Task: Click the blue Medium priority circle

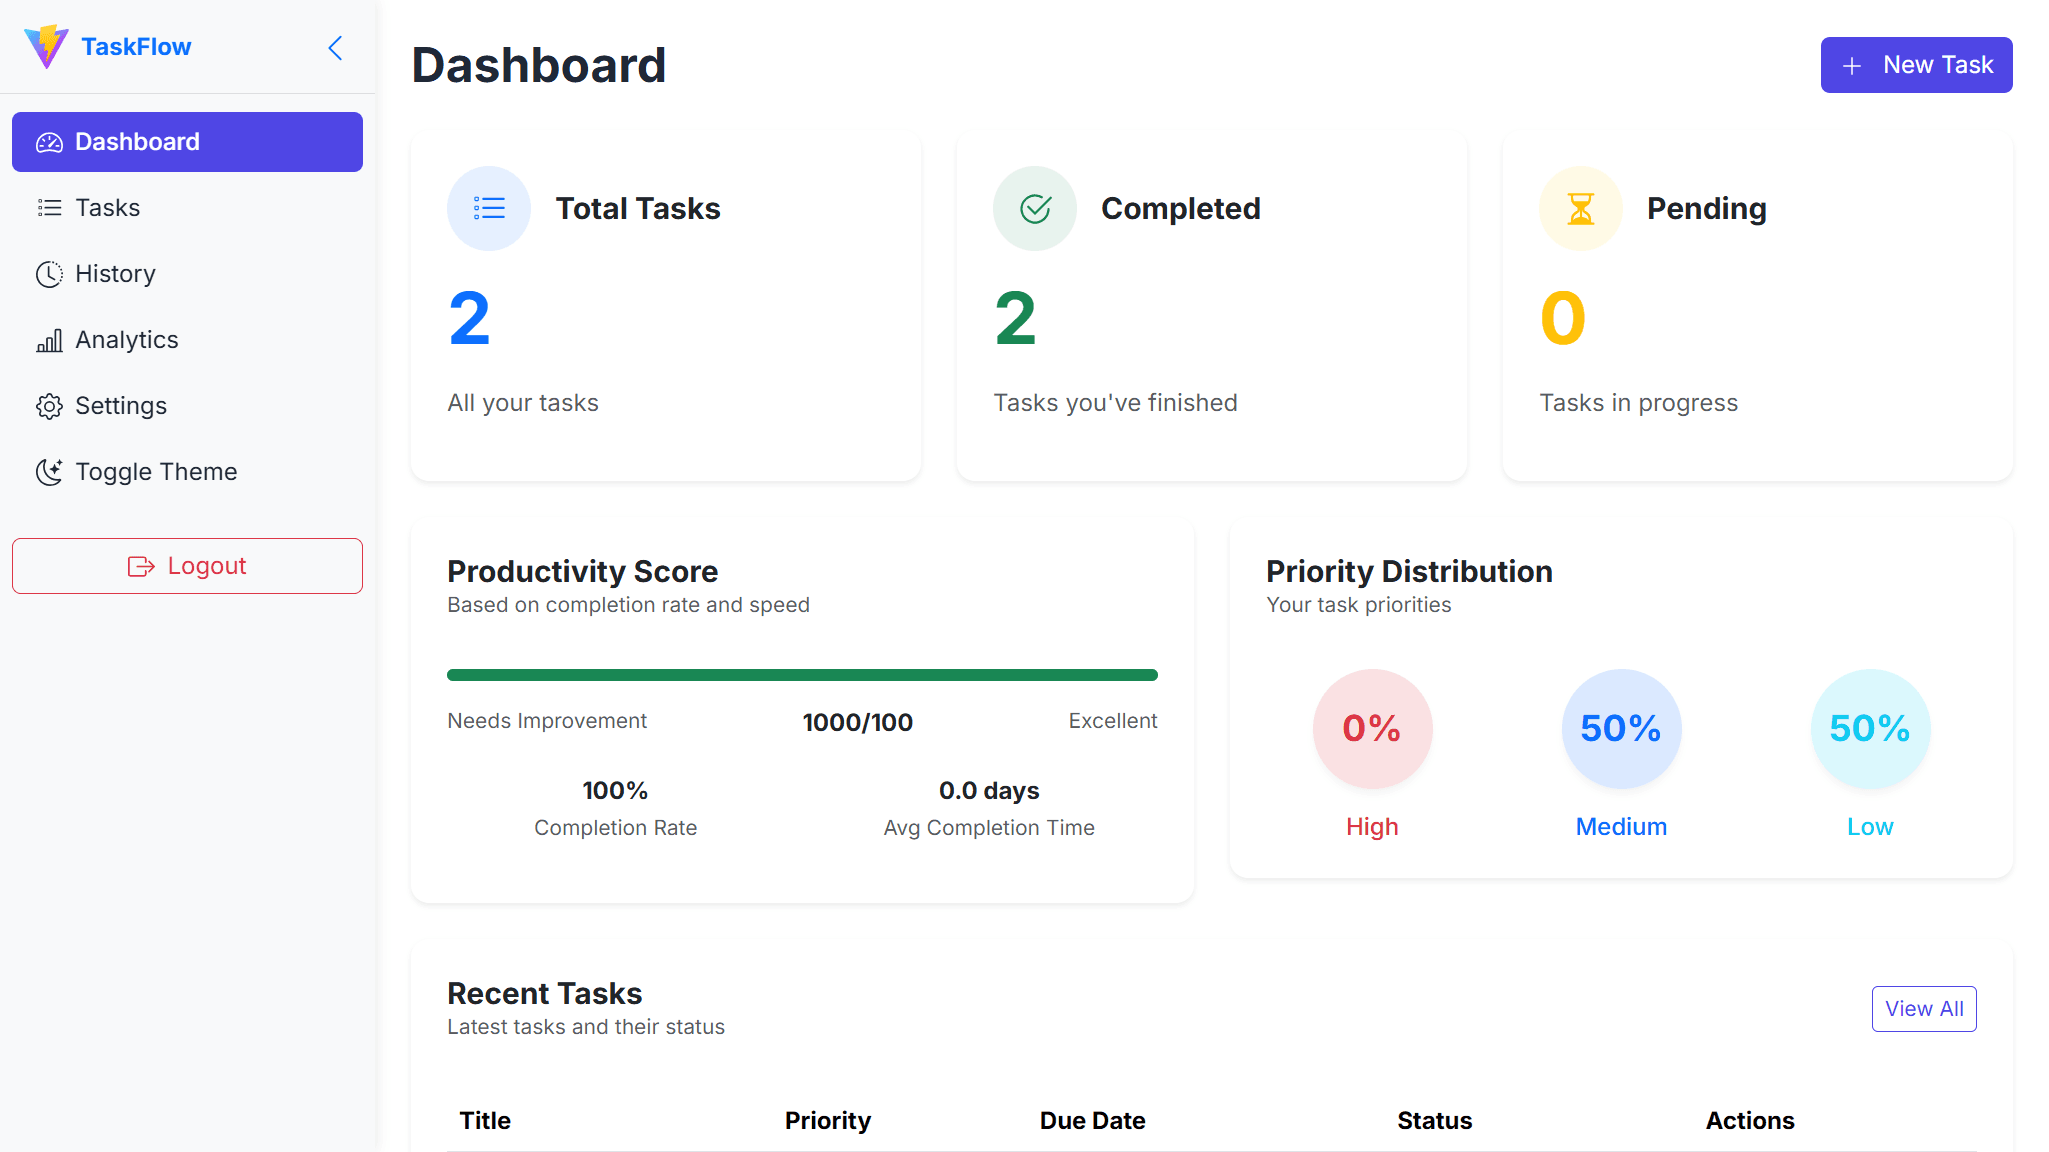Action: (1620, 729)
